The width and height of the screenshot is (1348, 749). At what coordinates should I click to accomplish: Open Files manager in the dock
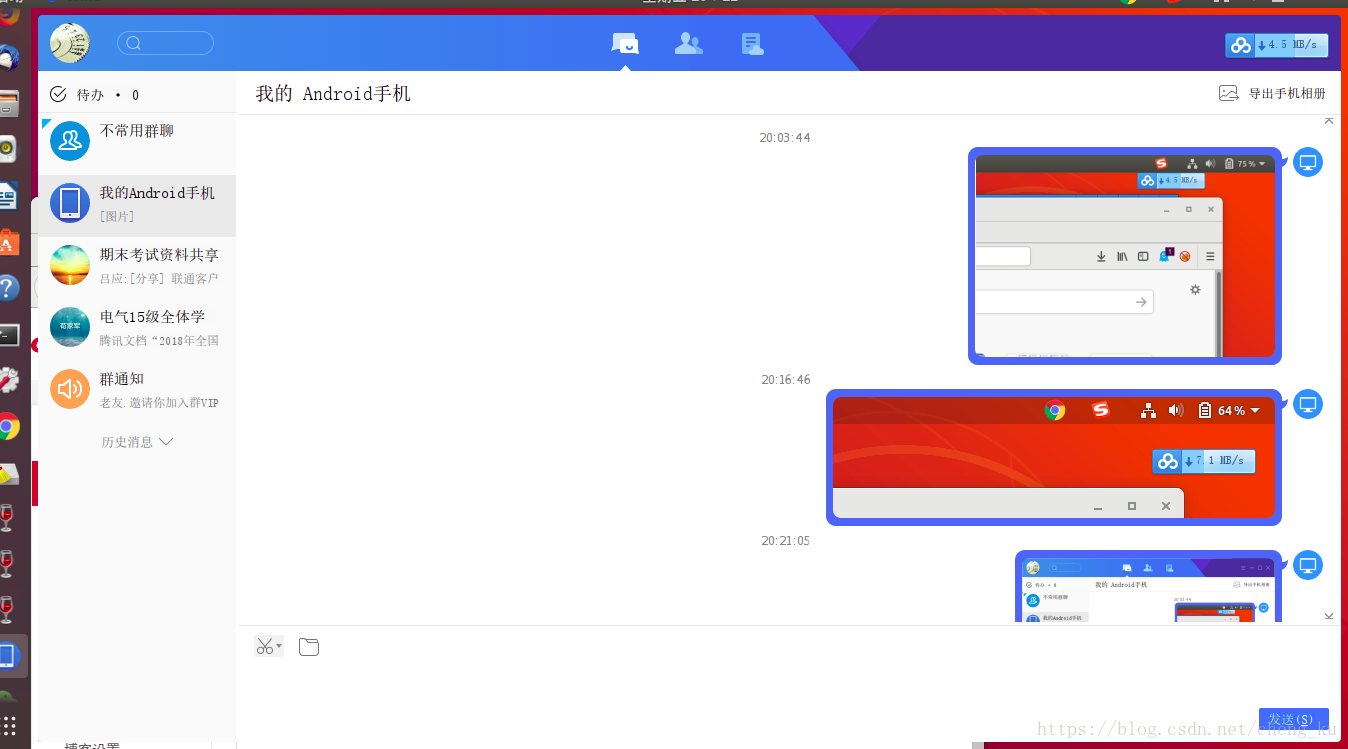coord(8,103)
